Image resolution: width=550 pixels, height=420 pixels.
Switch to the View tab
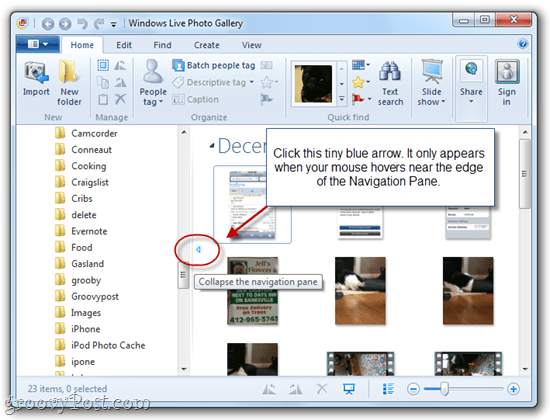(251, 45)
